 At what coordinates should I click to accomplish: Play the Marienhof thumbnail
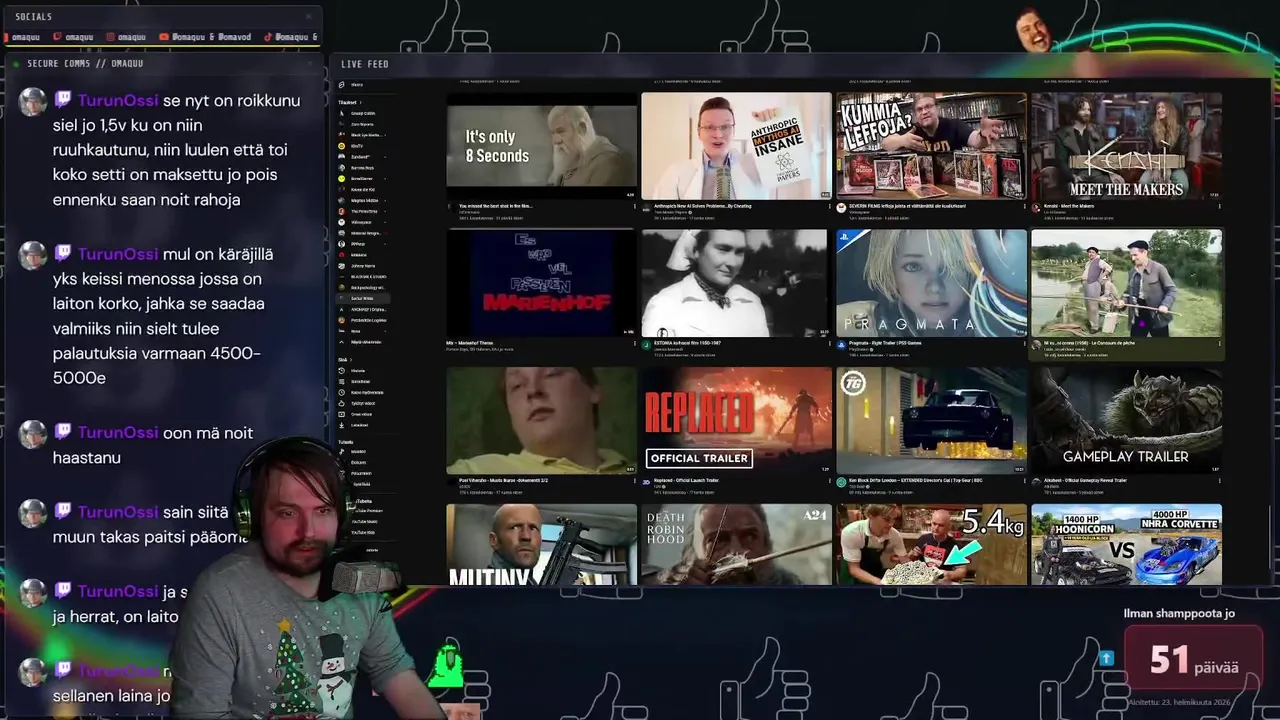pyautogui.click(x=541, y=283)
